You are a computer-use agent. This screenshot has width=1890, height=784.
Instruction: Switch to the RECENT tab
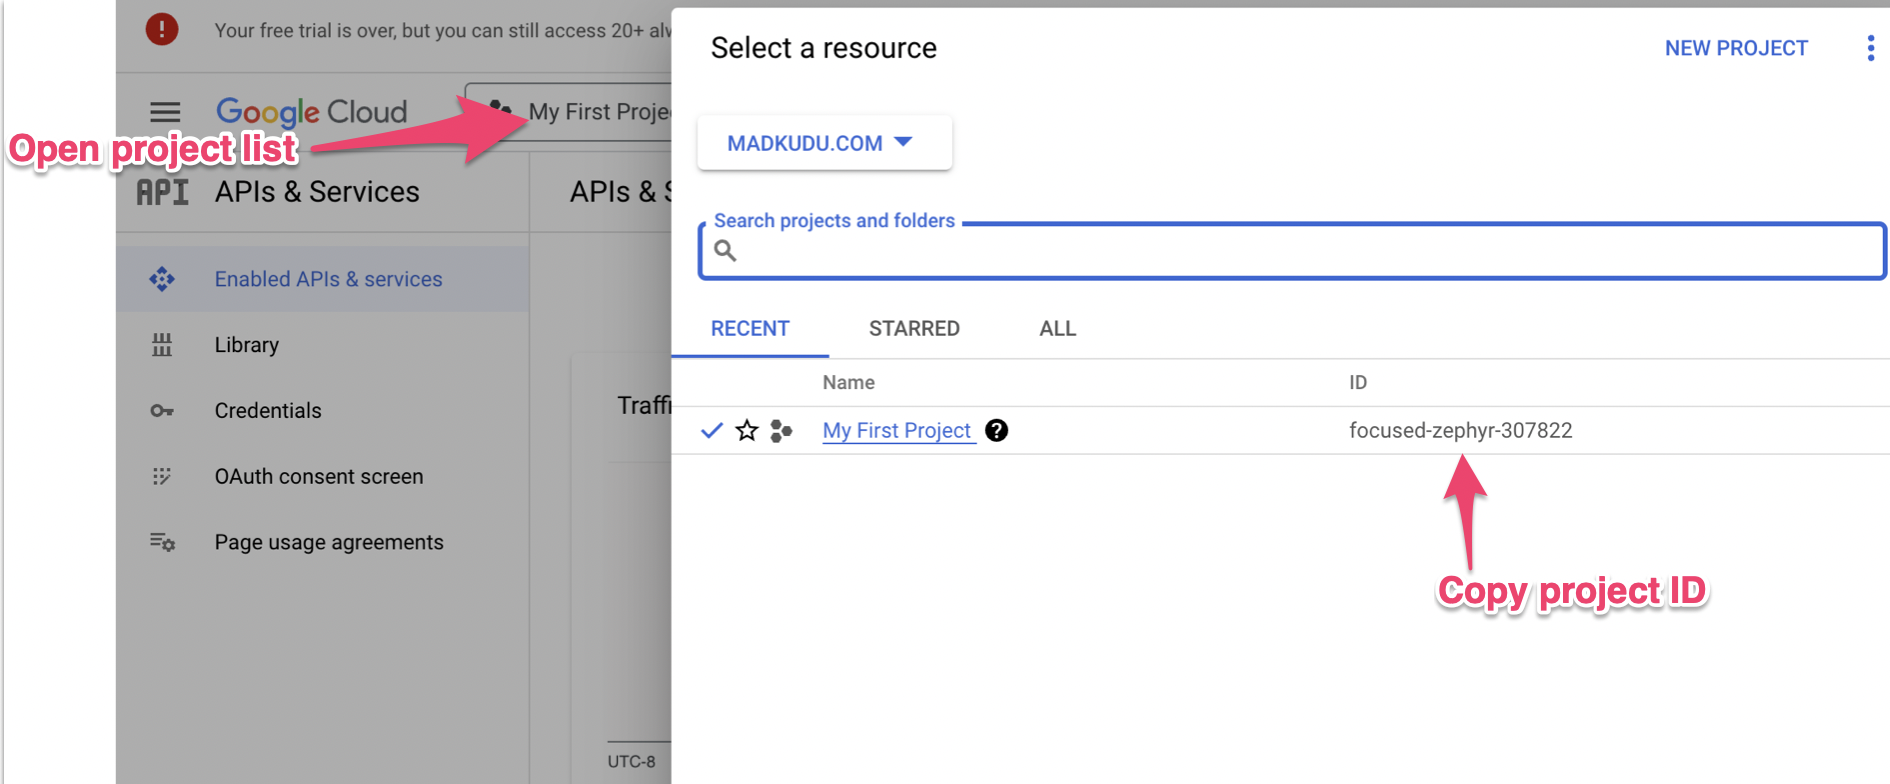(x=750, y=329)
